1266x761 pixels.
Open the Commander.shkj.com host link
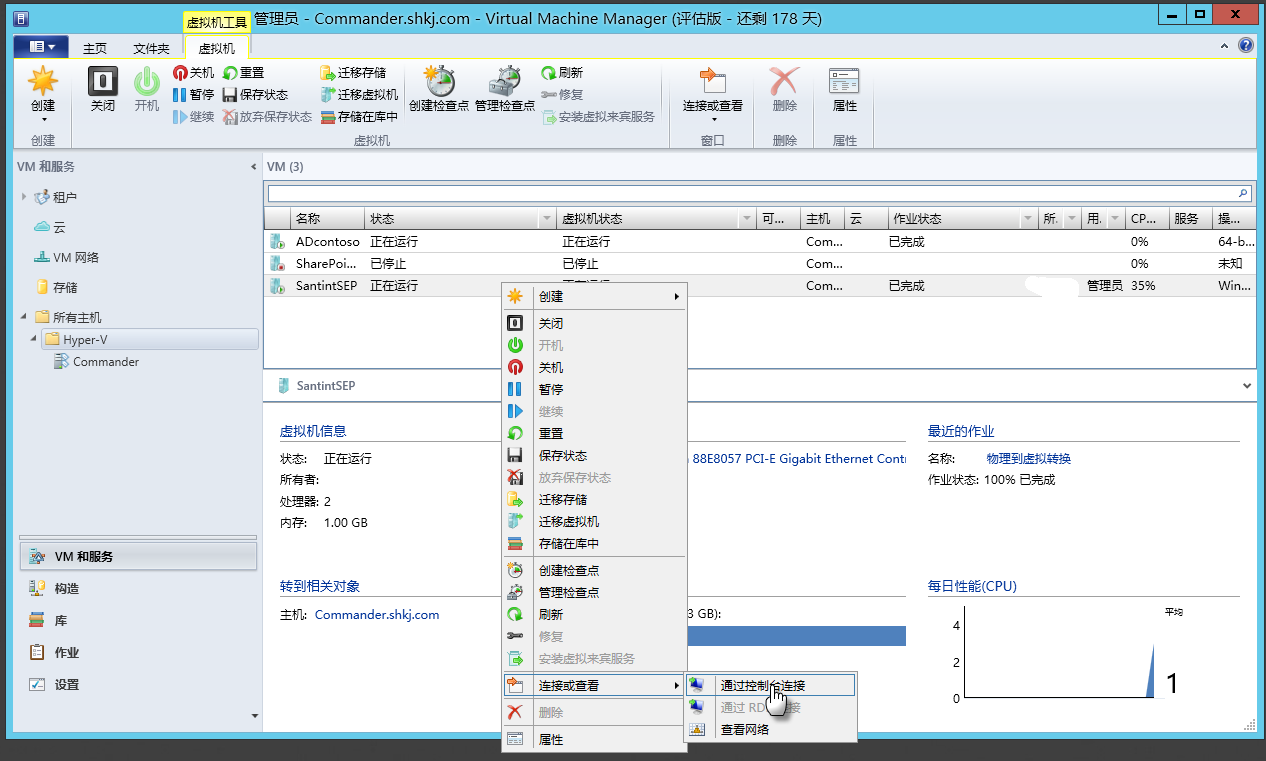point(377,614)
